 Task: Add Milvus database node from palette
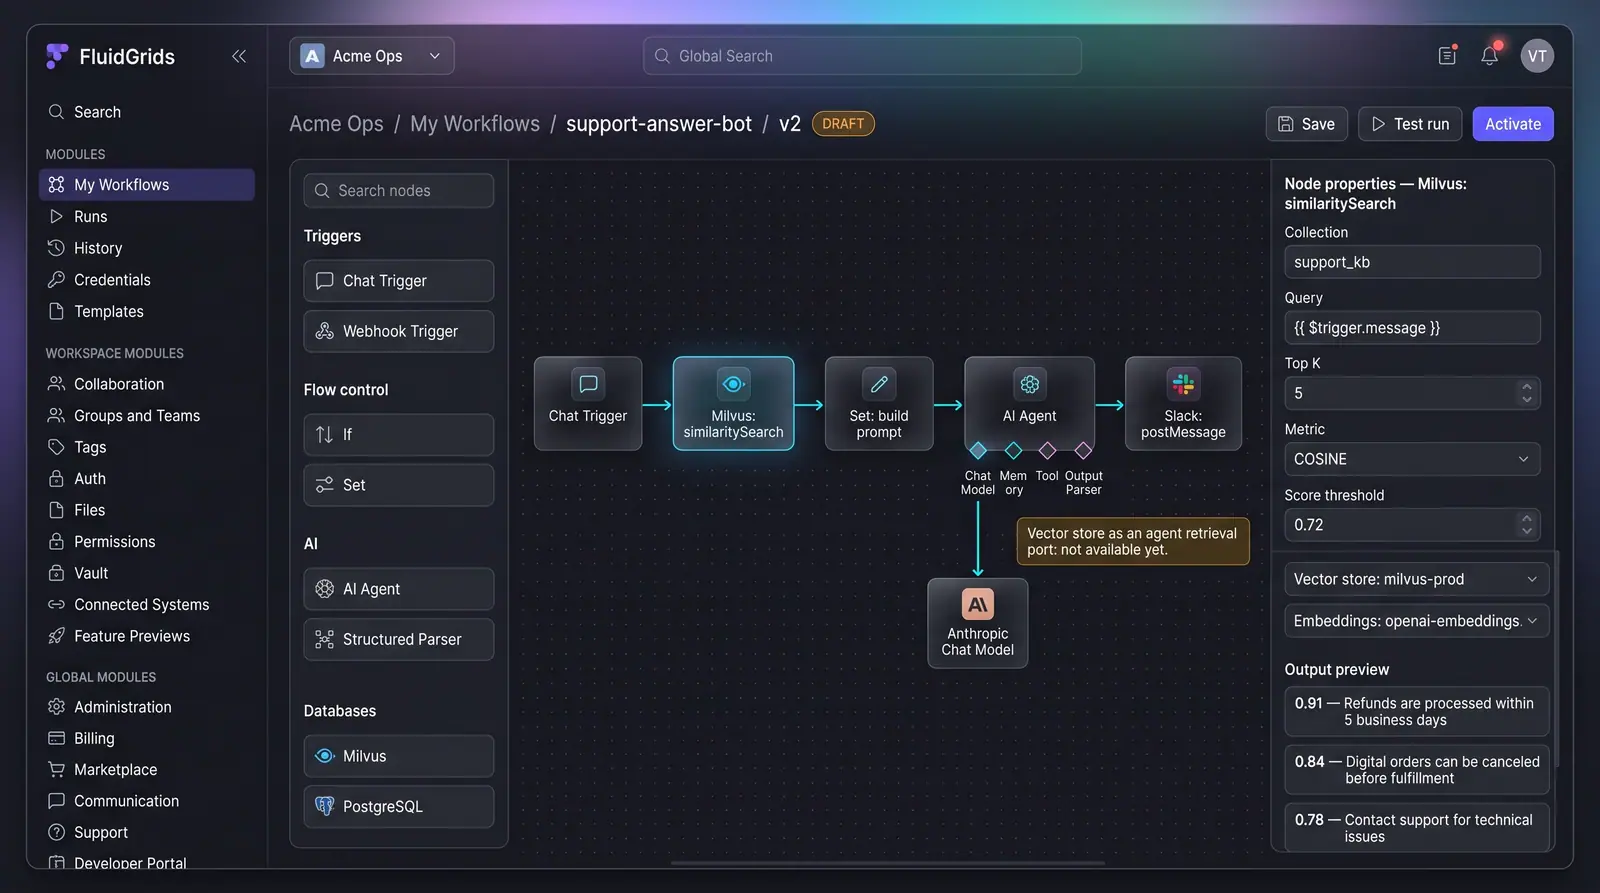coord(399,756)
